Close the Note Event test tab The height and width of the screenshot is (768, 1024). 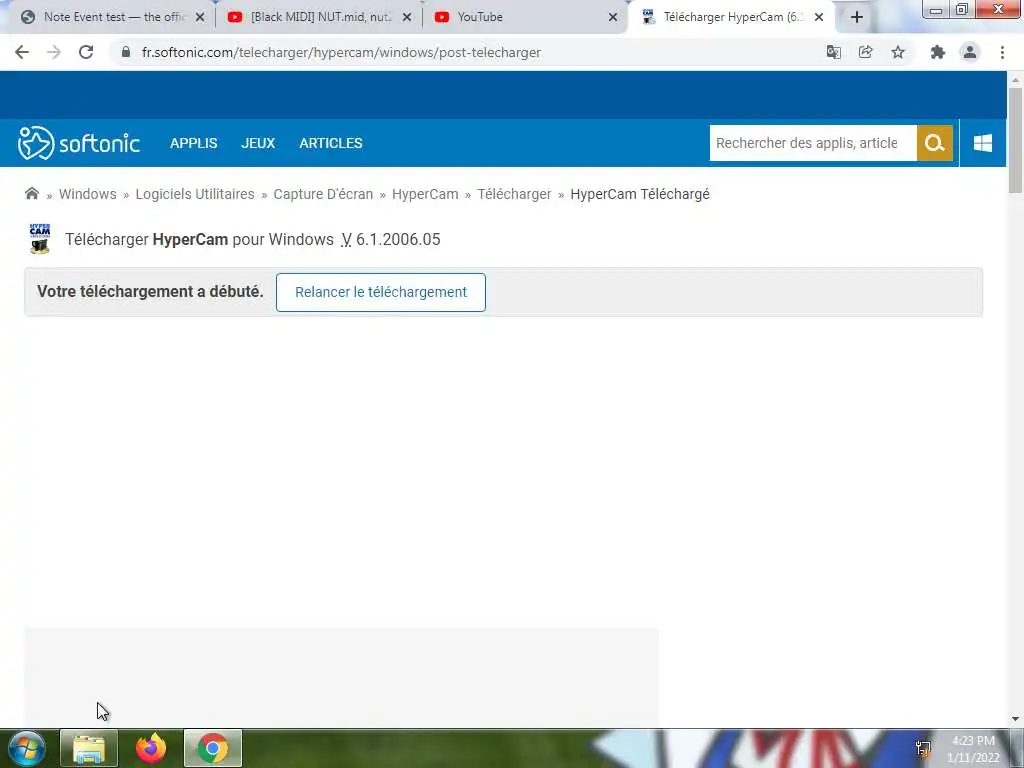[200, 17]
